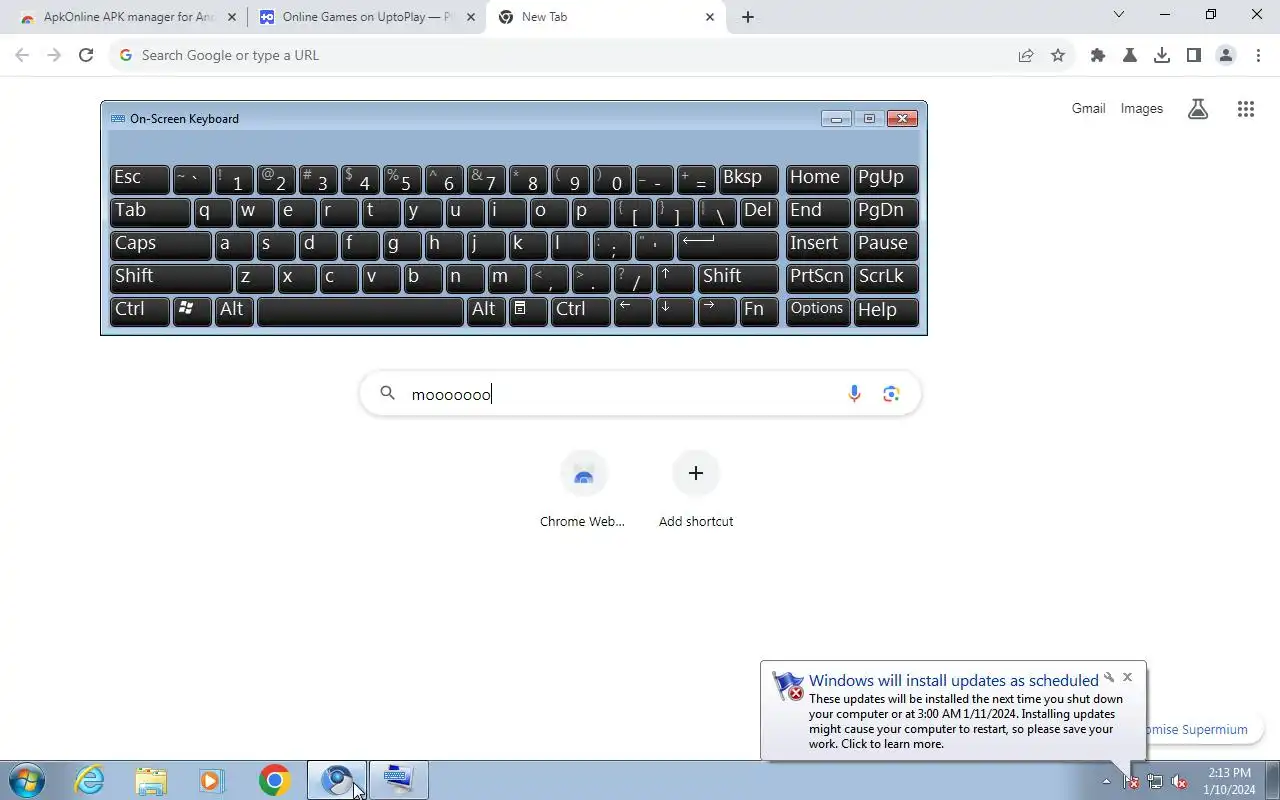
Task: Click the share page icon in address bar
Action: [1026, 55]
